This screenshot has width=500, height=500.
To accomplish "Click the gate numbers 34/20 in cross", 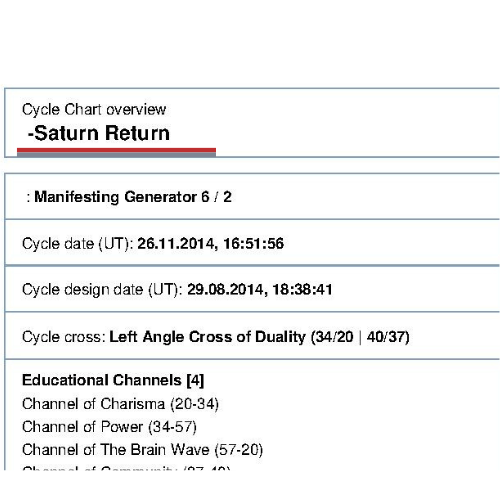I will pos(334,337).
